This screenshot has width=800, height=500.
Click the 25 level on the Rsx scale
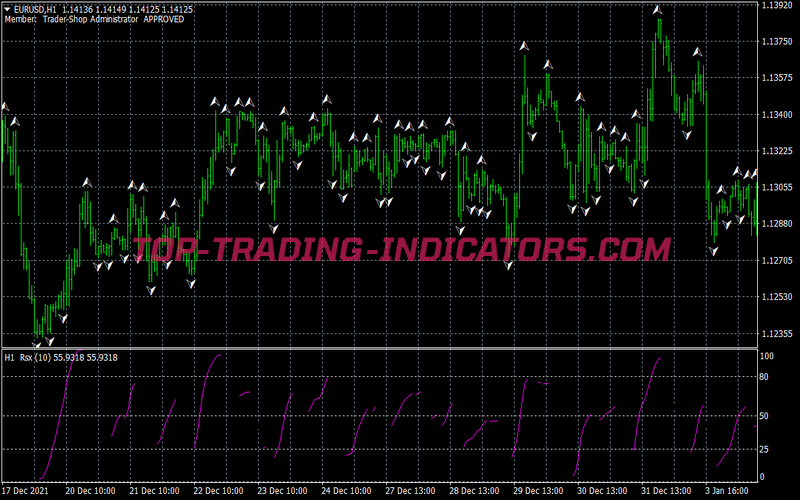tap(764, 449)
